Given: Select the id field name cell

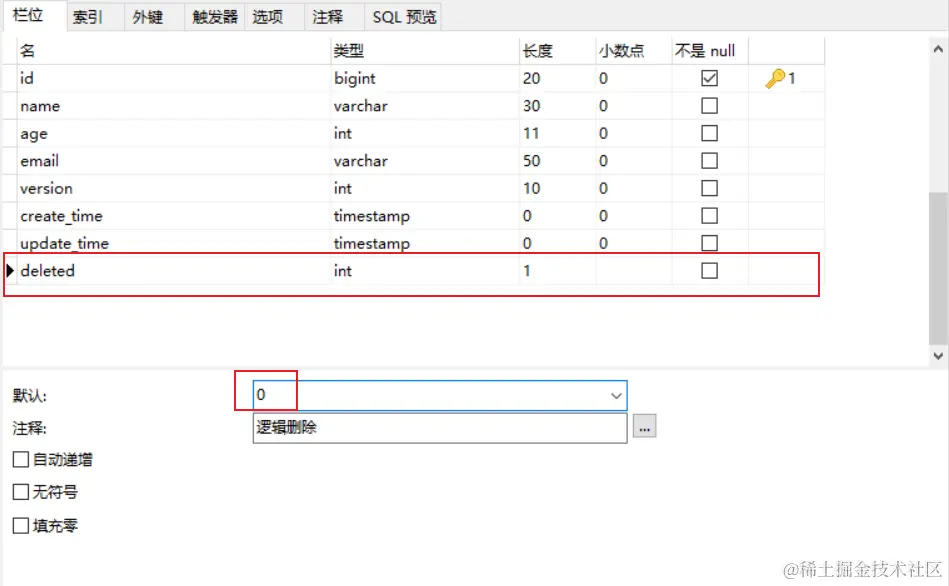Looking at the screenshot, I should coord(173,78).
